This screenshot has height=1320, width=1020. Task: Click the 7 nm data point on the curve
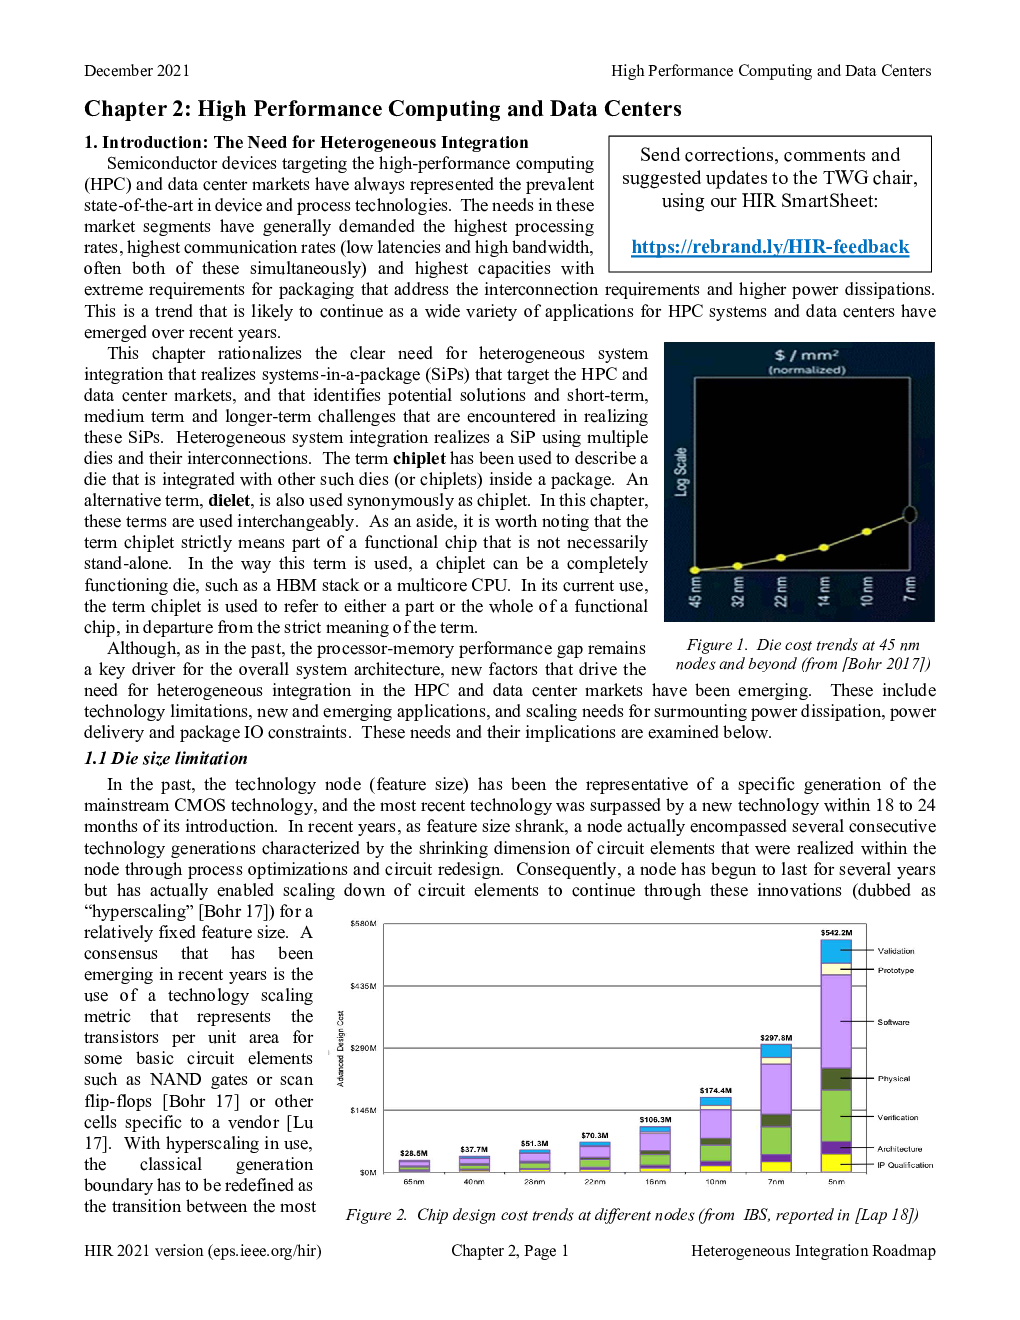[910, 514]
